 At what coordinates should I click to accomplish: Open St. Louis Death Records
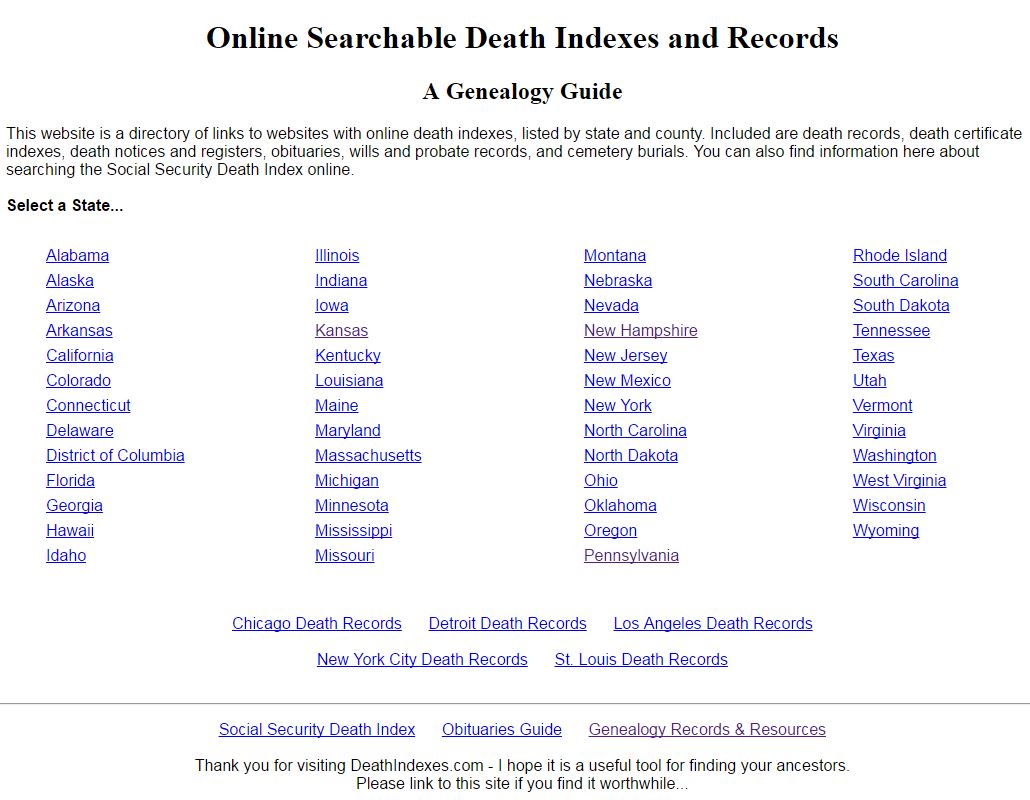coord(640,659)
